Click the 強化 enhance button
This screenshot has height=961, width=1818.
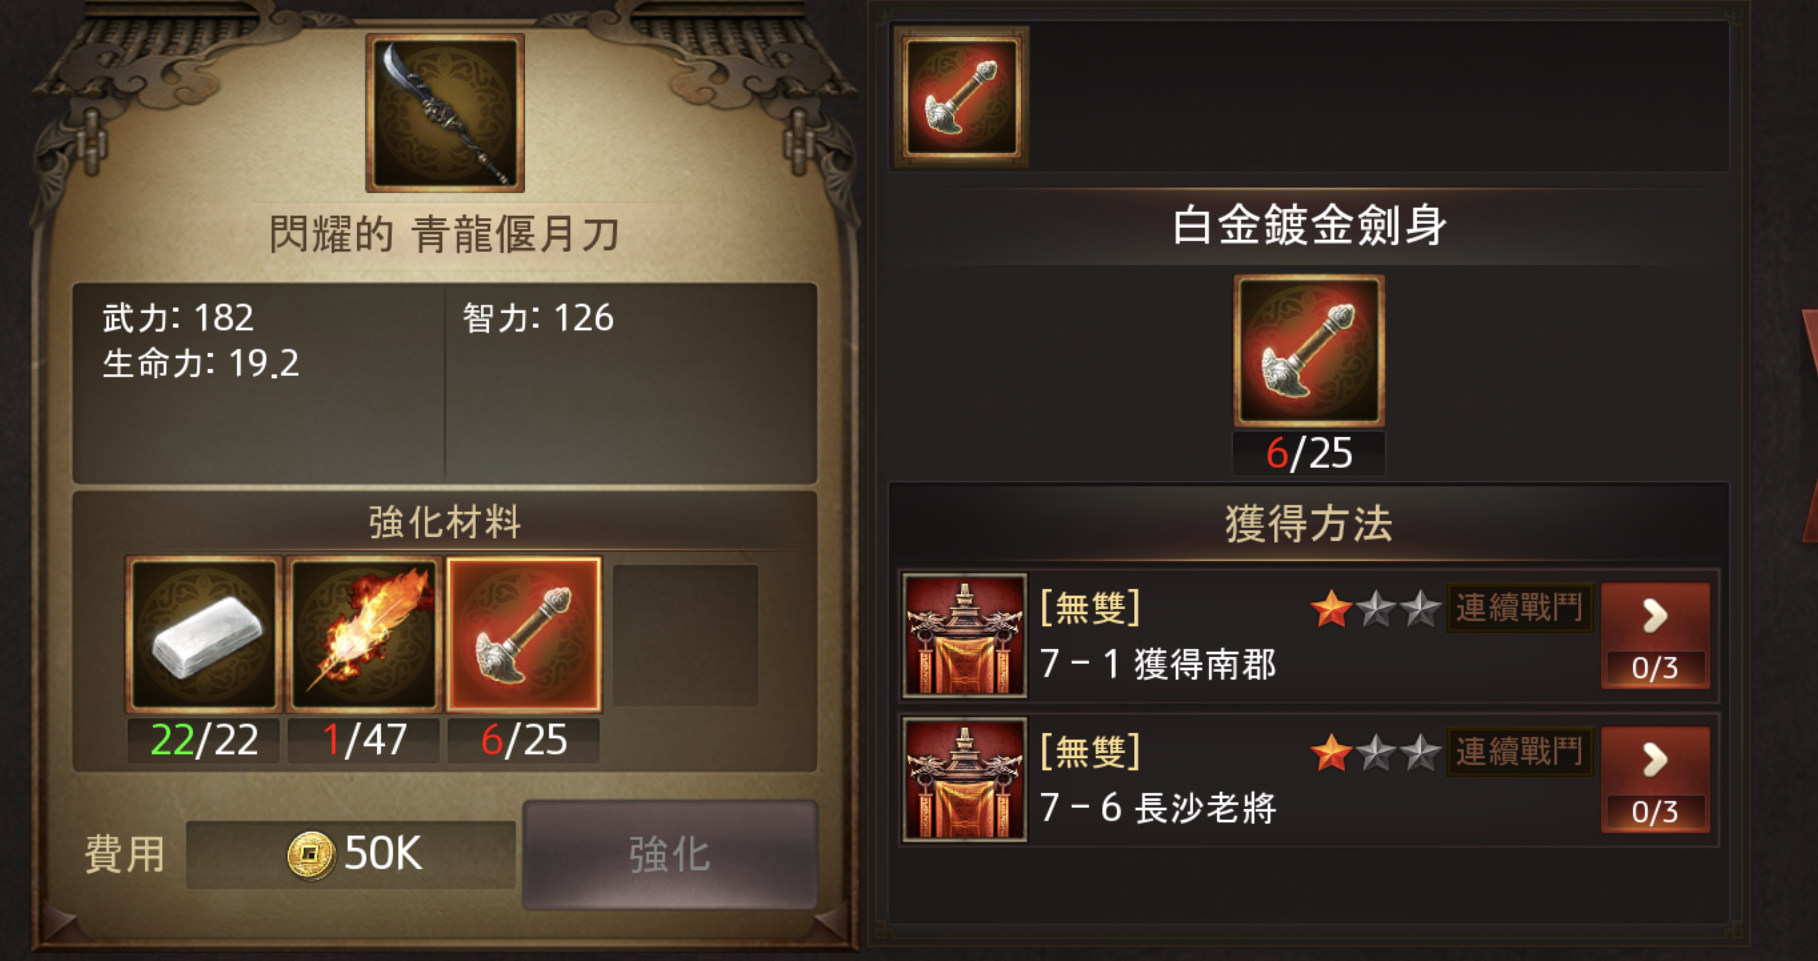click(x=670, y=855)
